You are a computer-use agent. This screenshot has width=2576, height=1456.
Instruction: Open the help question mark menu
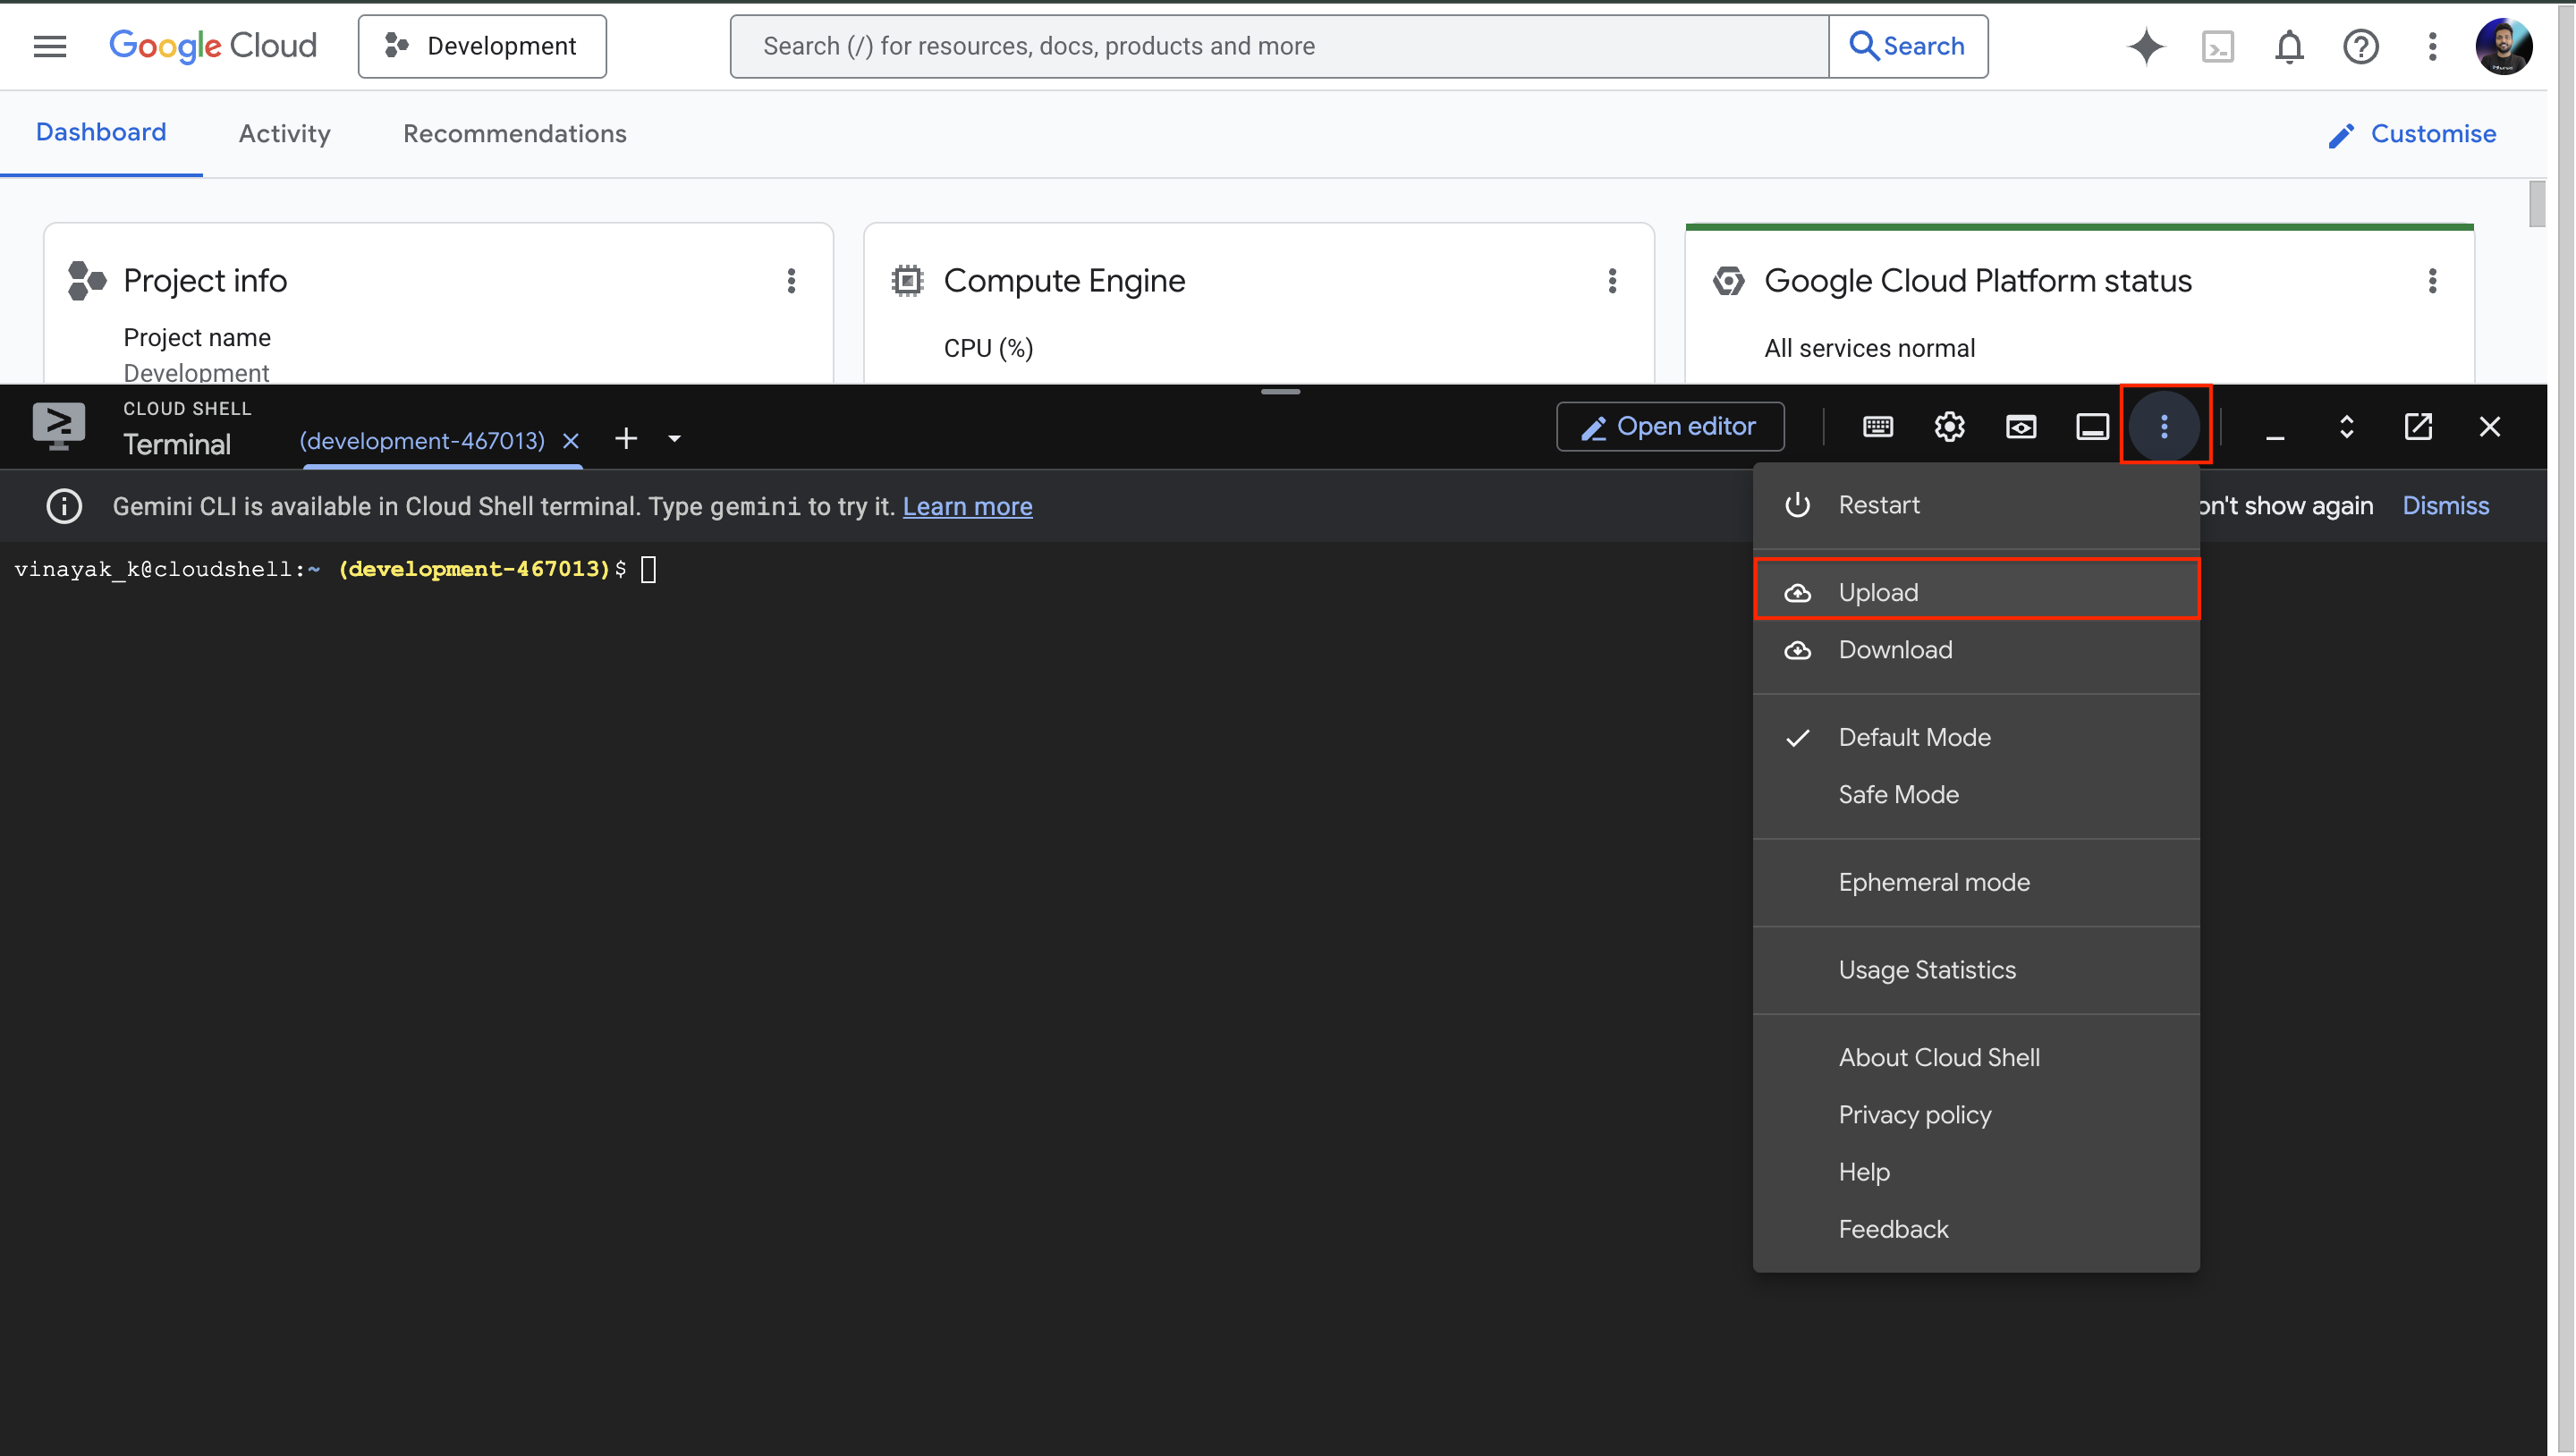coord(2361,46)
